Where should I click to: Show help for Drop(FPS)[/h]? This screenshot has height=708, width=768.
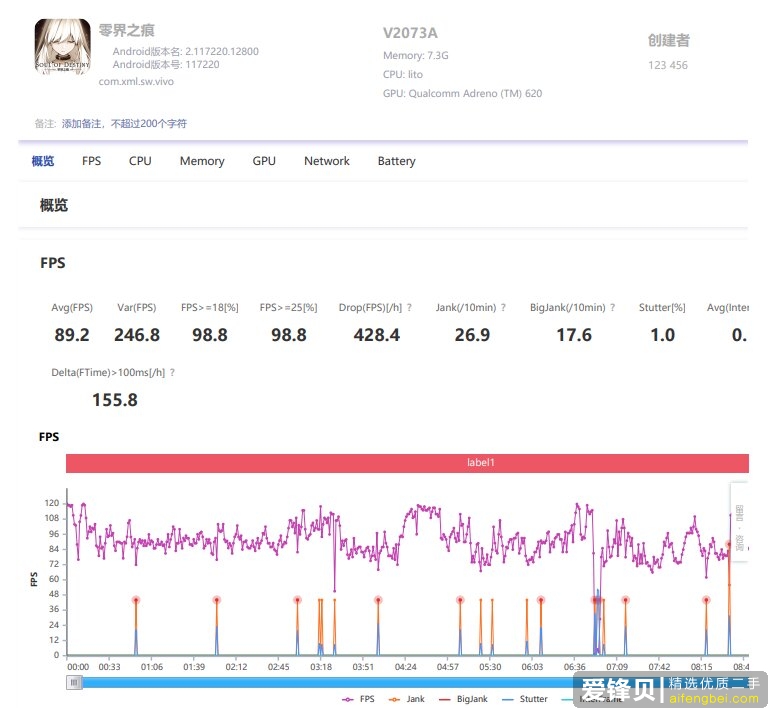click(409, 307)
